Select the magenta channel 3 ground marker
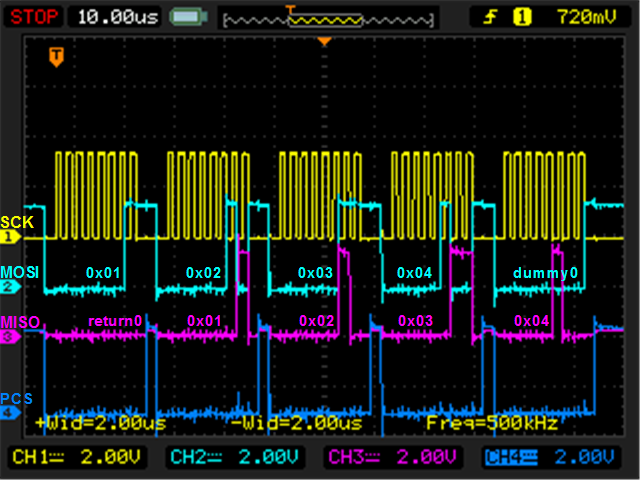The width and height of the screenshot is (640, 480). [x=10, y=337]
